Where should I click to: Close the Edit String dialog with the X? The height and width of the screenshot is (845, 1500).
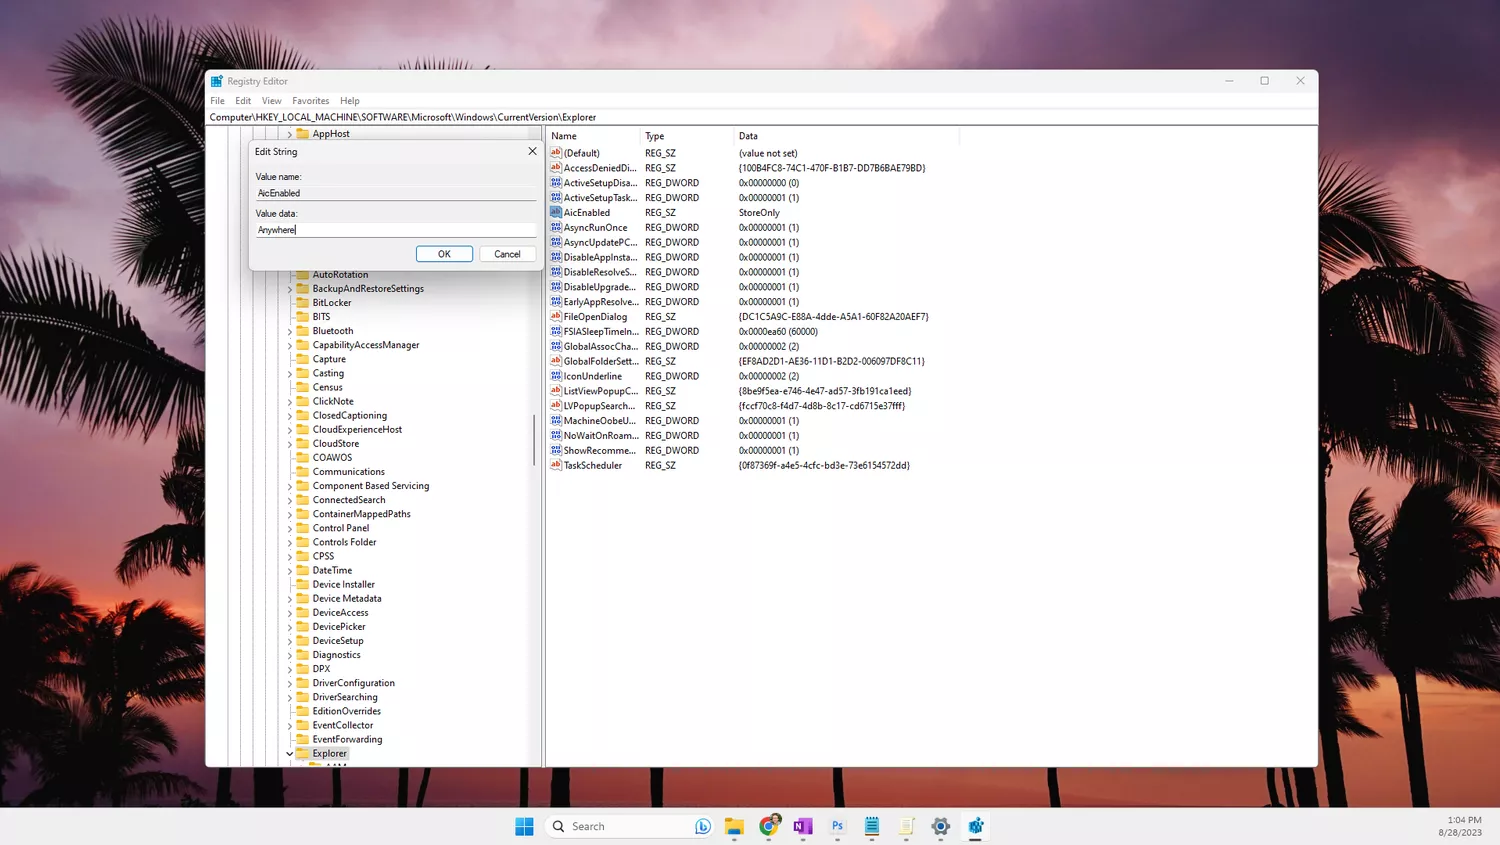(x=532, y=151)
